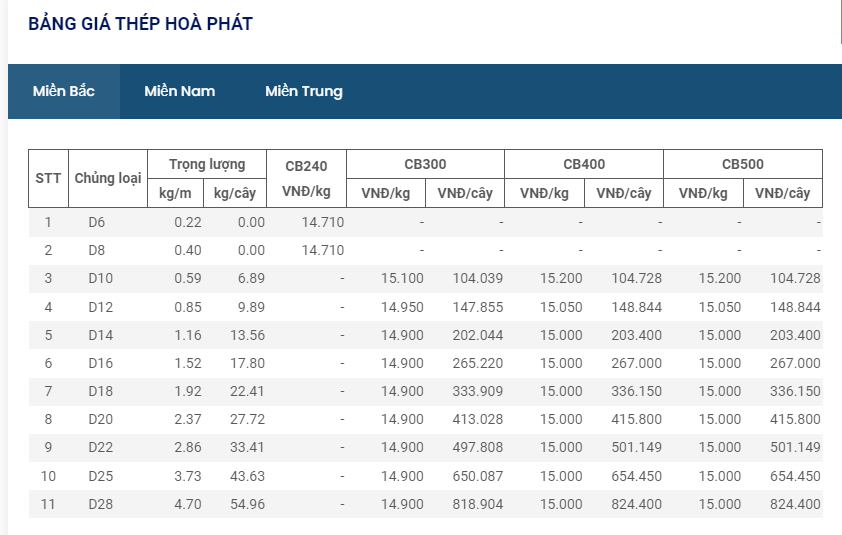Click the 43.63 kg/cây weight value

(x=248, y=476)
